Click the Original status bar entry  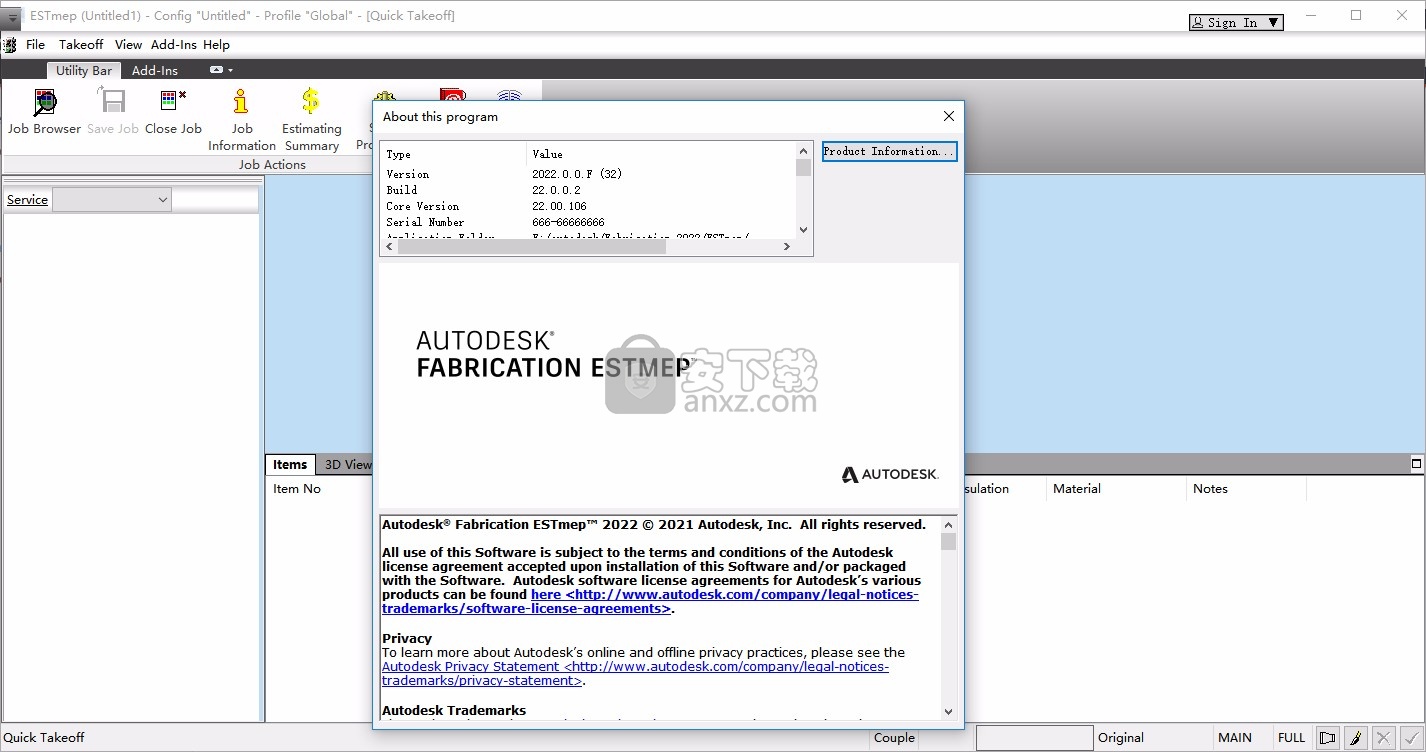tap(1121, 738)
